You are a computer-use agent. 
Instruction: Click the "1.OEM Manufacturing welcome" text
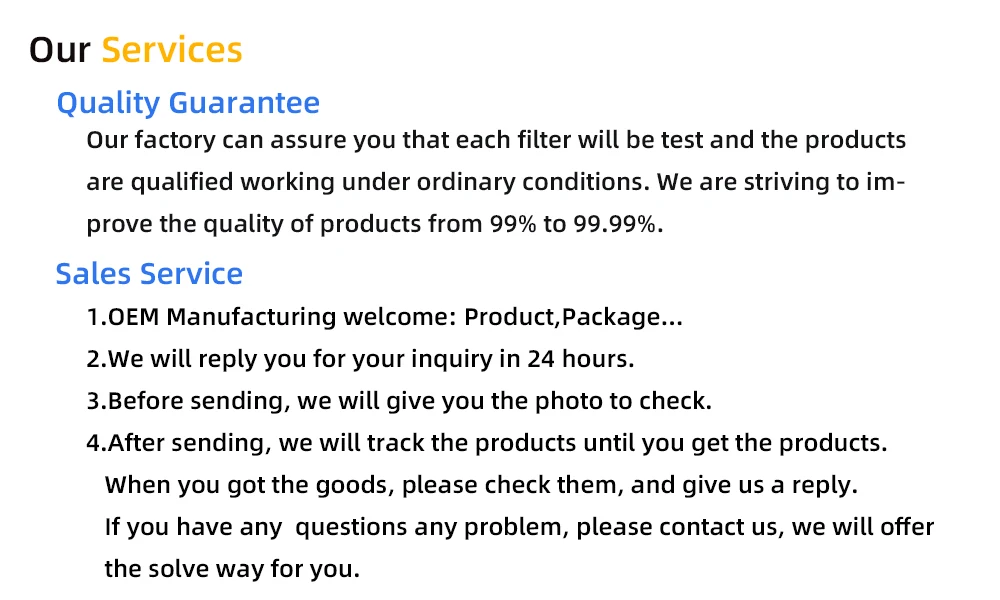click(272, 317)
